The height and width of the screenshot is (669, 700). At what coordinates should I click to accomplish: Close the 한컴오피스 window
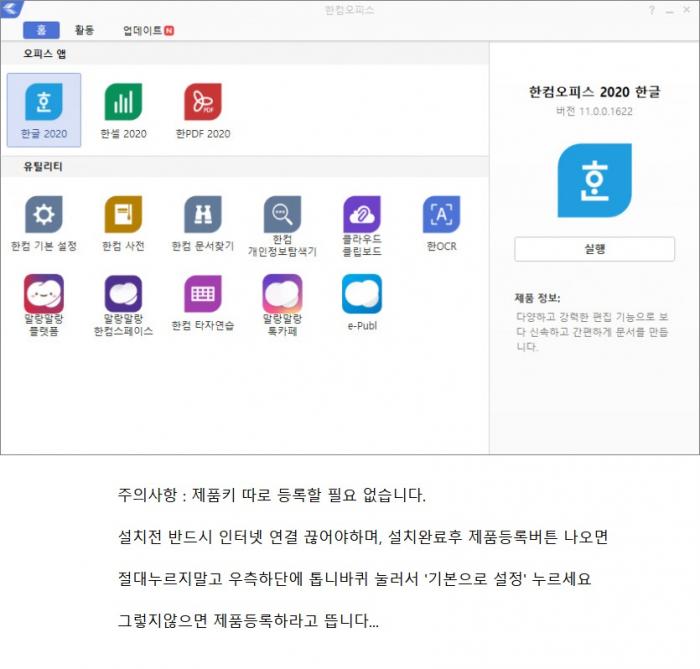pyautogui.click(x=687, y=10)
